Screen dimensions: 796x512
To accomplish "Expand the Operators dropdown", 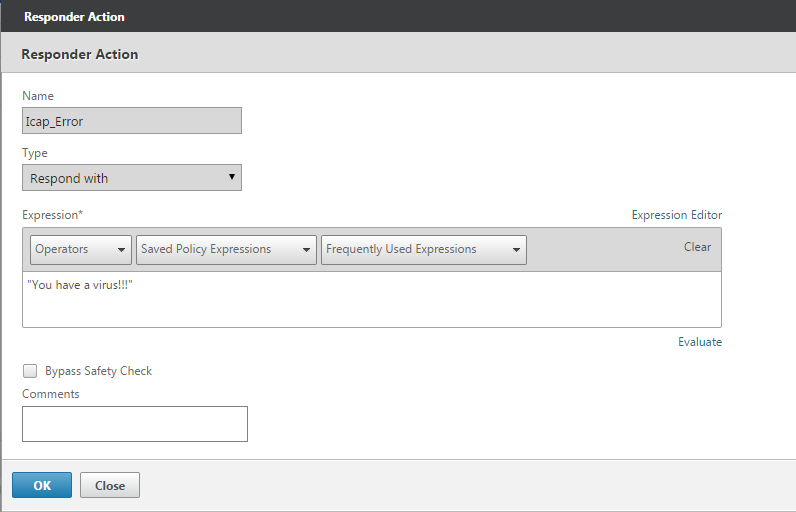I will [x=80, y=249].
